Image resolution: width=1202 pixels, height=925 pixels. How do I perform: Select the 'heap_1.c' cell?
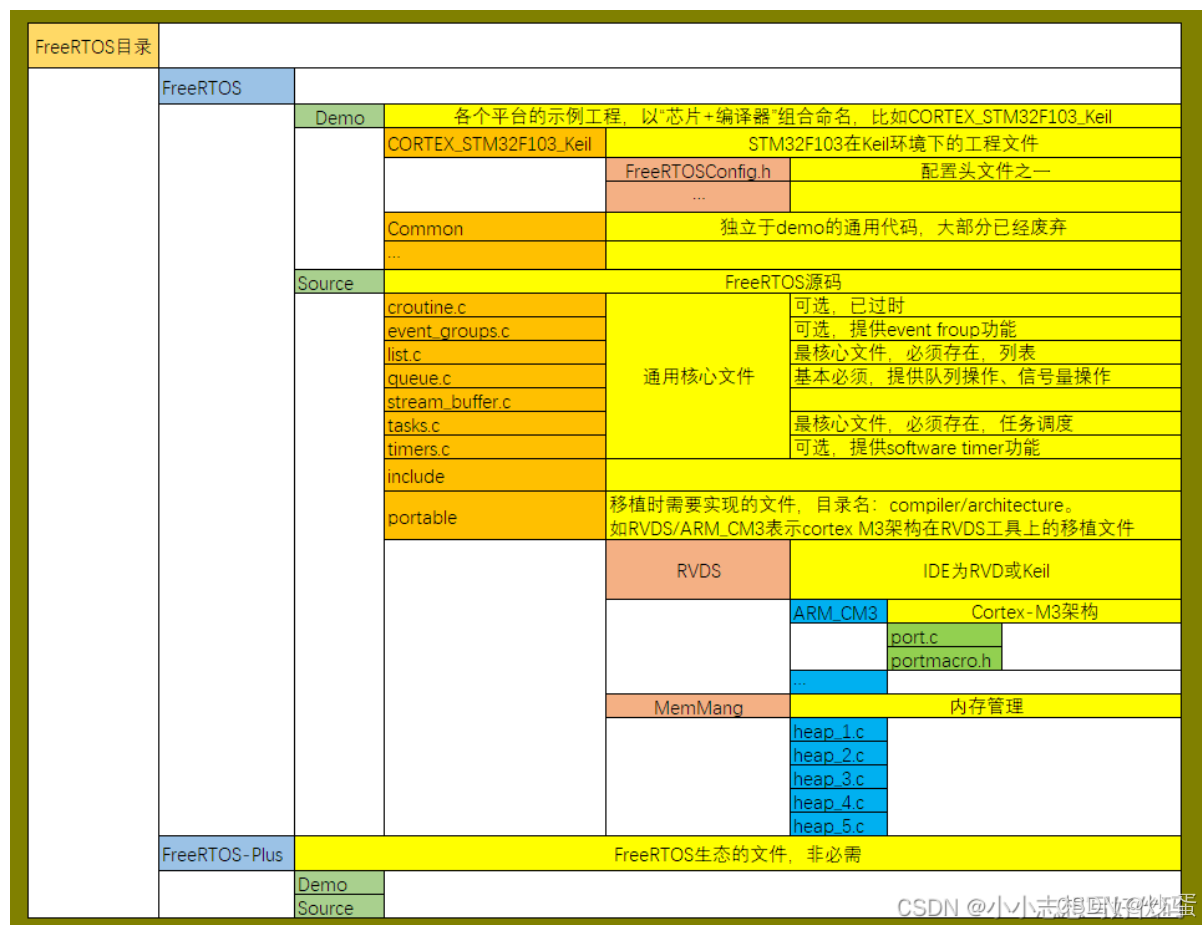point(838,731)
